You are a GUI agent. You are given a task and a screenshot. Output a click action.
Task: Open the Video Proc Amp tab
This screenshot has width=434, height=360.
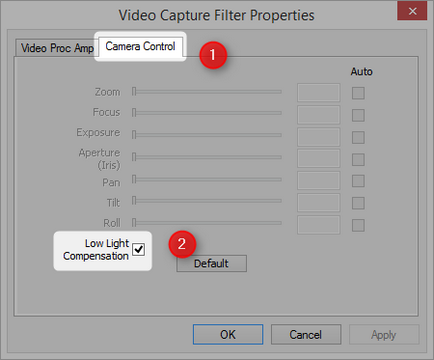click(57, 48)
